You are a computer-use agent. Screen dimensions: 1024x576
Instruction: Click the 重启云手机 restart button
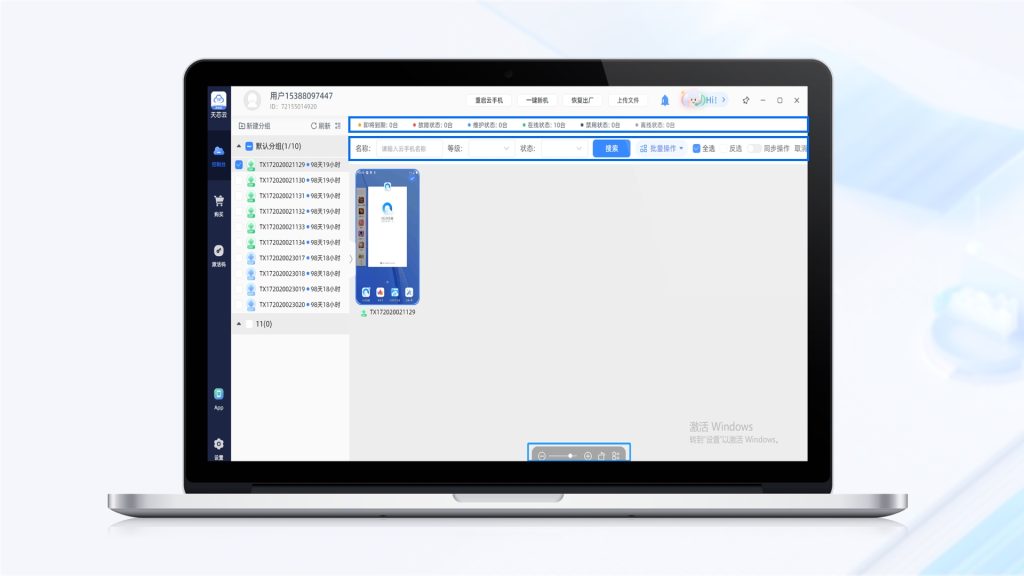[489, 100]
